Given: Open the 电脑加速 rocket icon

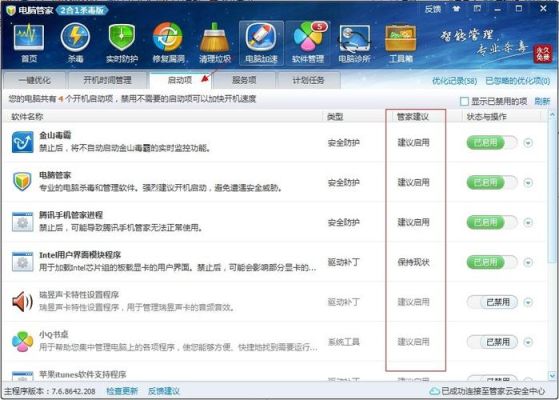Looking at the screenshot, I should [261, 43].
